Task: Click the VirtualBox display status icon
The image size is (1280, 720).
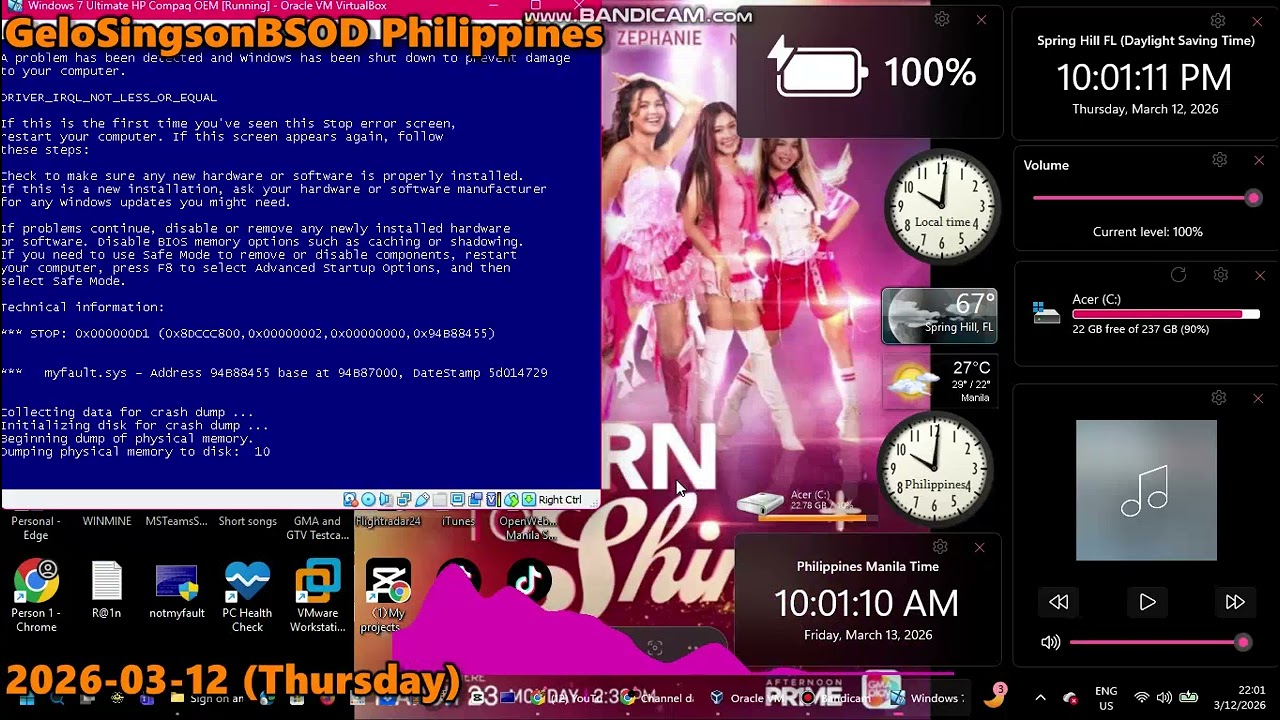Action: coord(458,500)
